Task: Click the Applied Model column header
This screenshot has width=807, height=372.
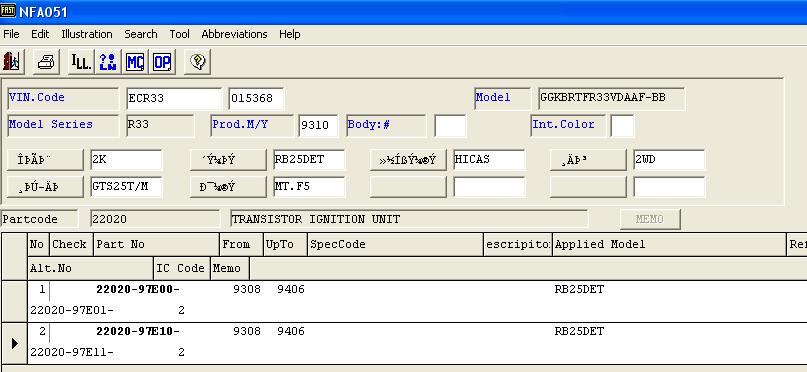Action: click(670, 244)
